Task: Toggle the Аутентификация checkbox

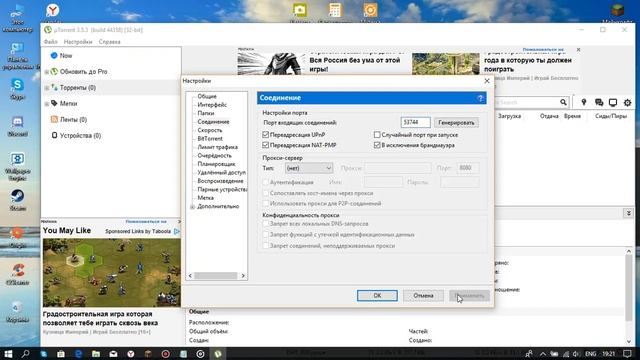Action: 266,182
